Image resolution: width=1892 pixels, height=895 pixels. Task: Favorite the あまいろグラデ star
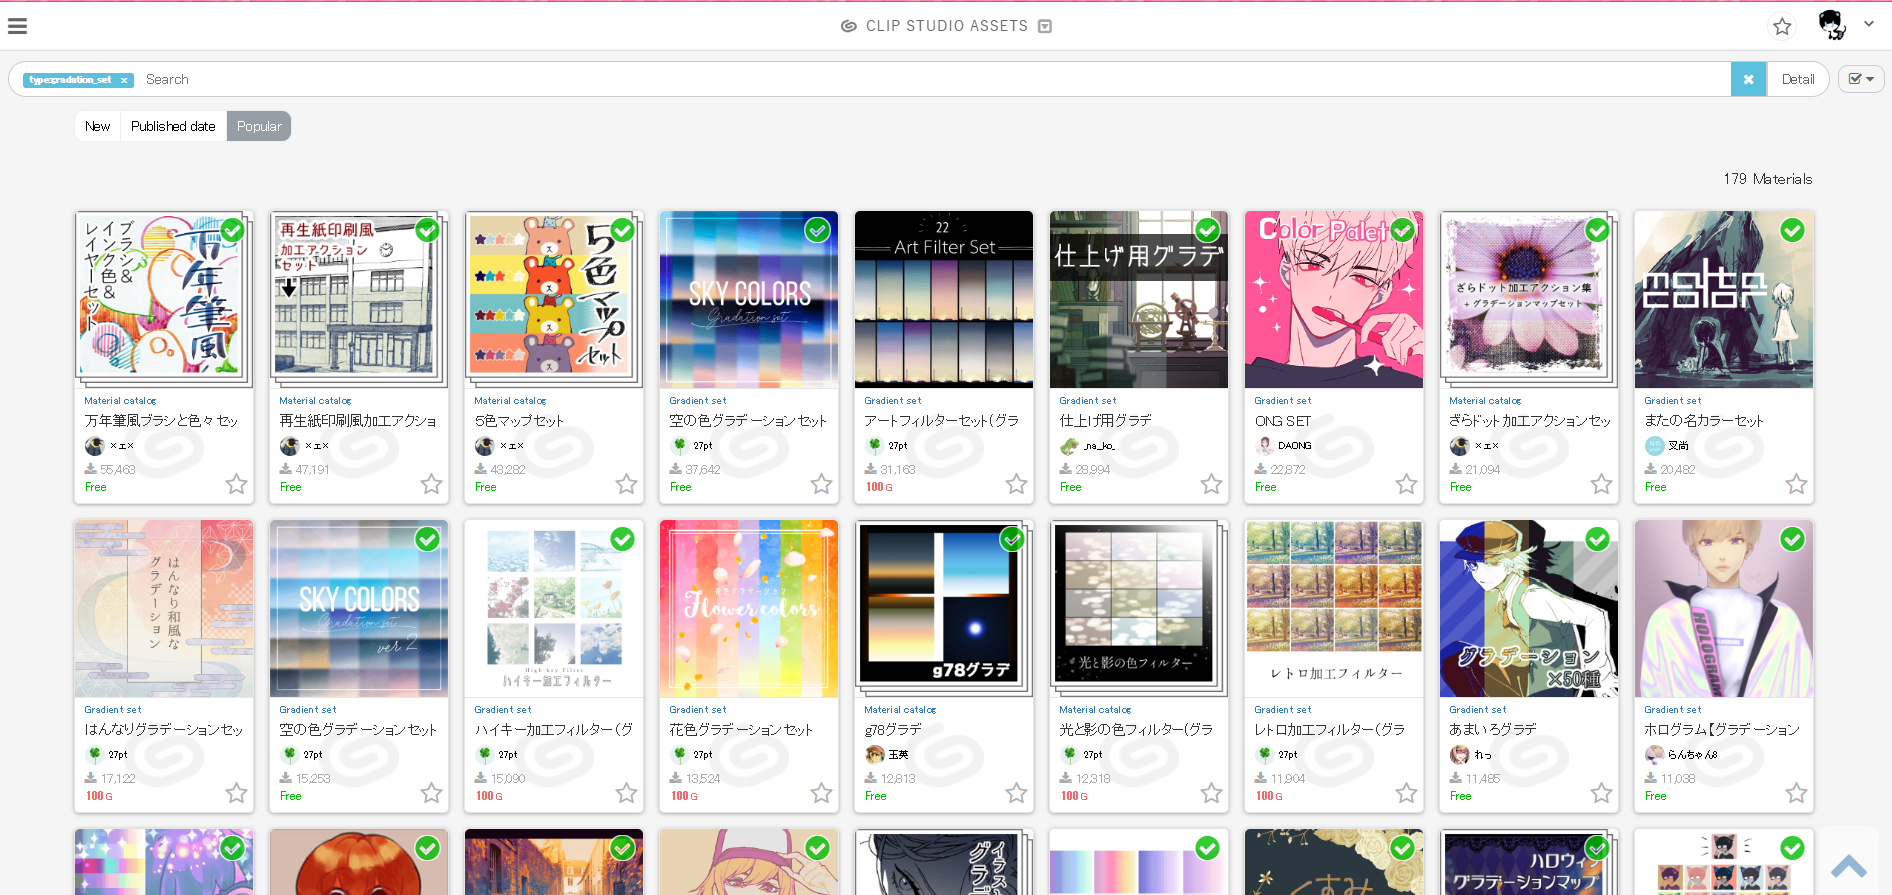pyautogui.click(x=1601, y=793)
